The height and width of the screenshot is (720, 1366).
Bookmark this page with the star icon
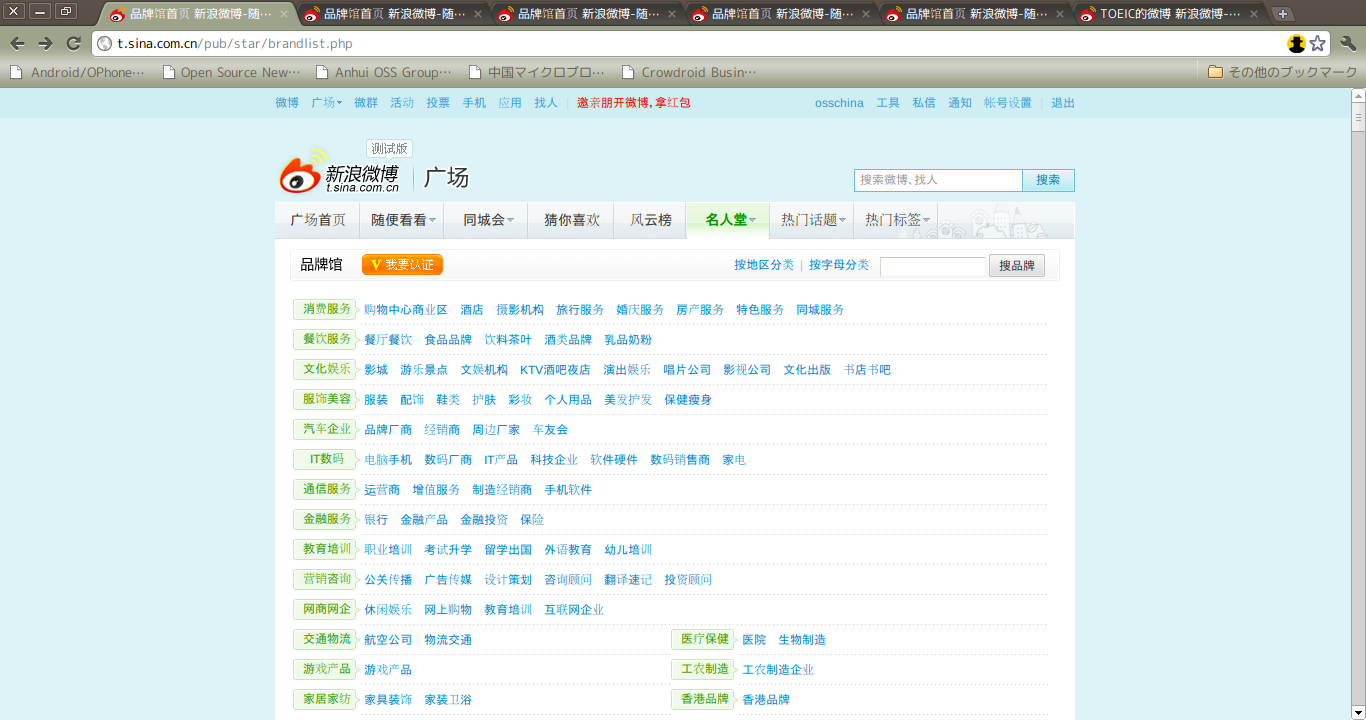(1318, 43)
